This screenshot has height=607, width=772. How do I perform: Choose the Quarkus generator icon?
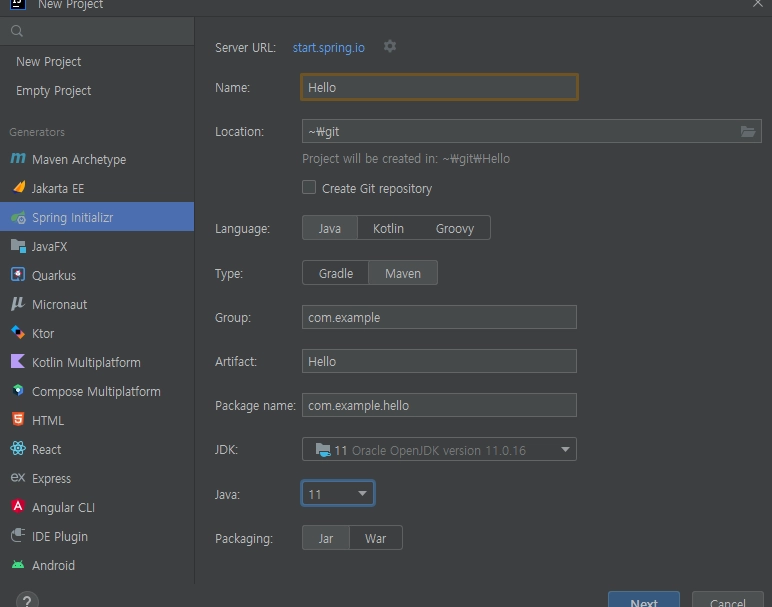17,275
